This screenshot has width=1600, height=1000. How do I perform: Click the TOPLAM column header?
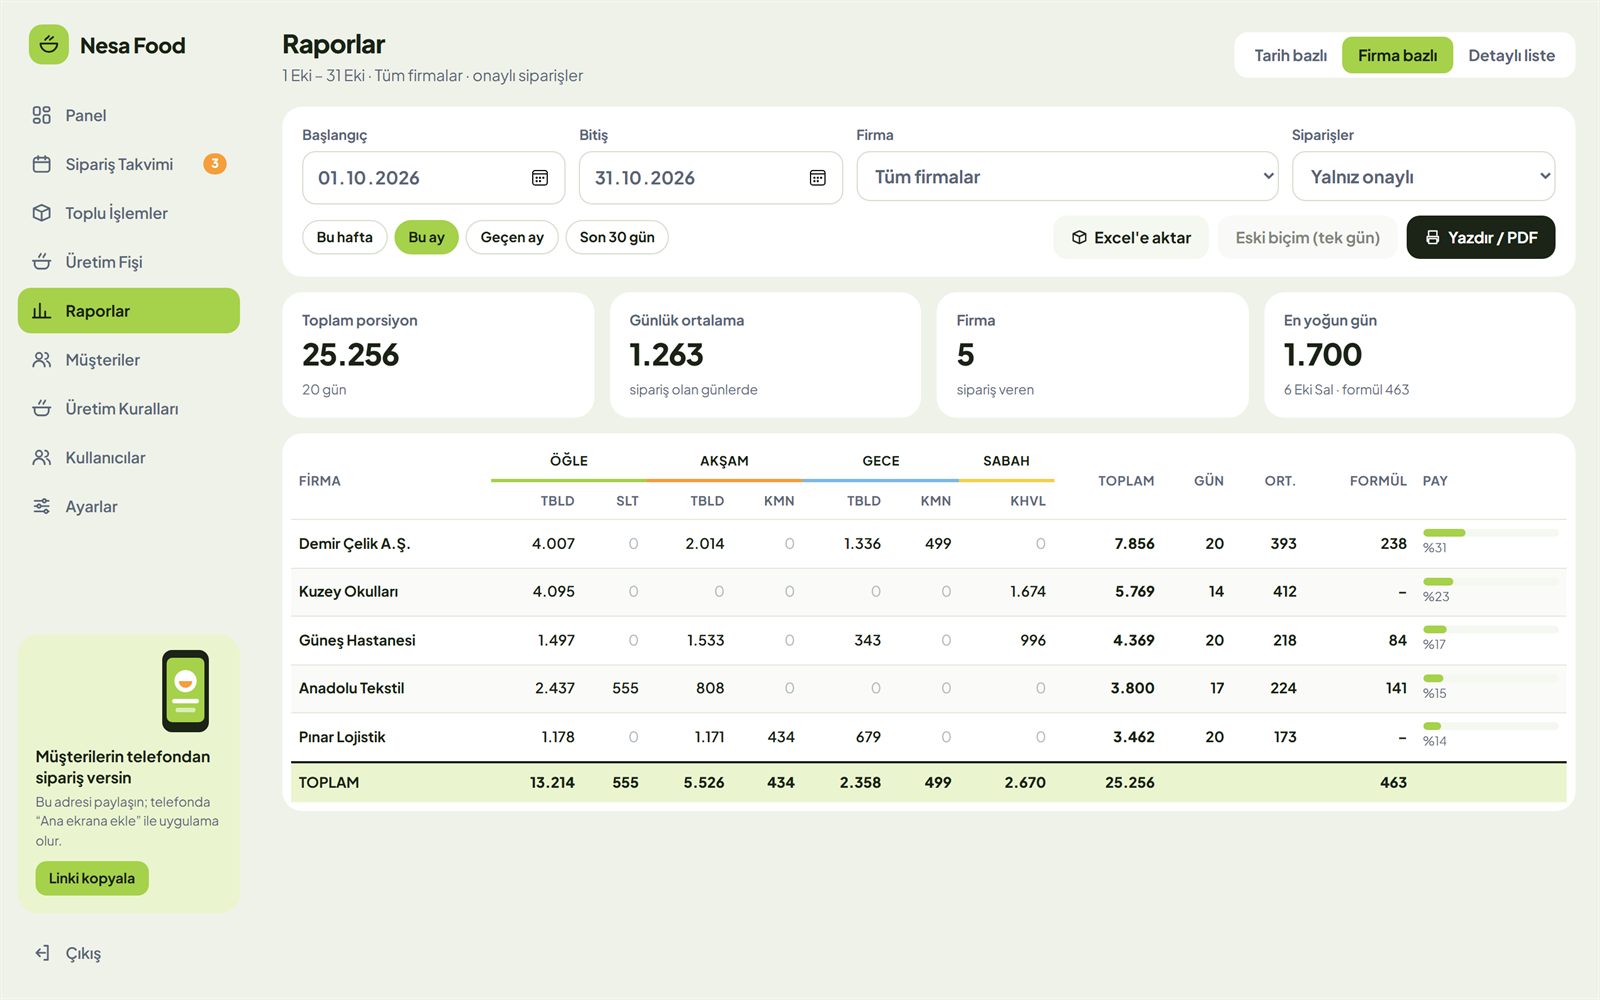pyautogui.click(x=1126, y=481)
